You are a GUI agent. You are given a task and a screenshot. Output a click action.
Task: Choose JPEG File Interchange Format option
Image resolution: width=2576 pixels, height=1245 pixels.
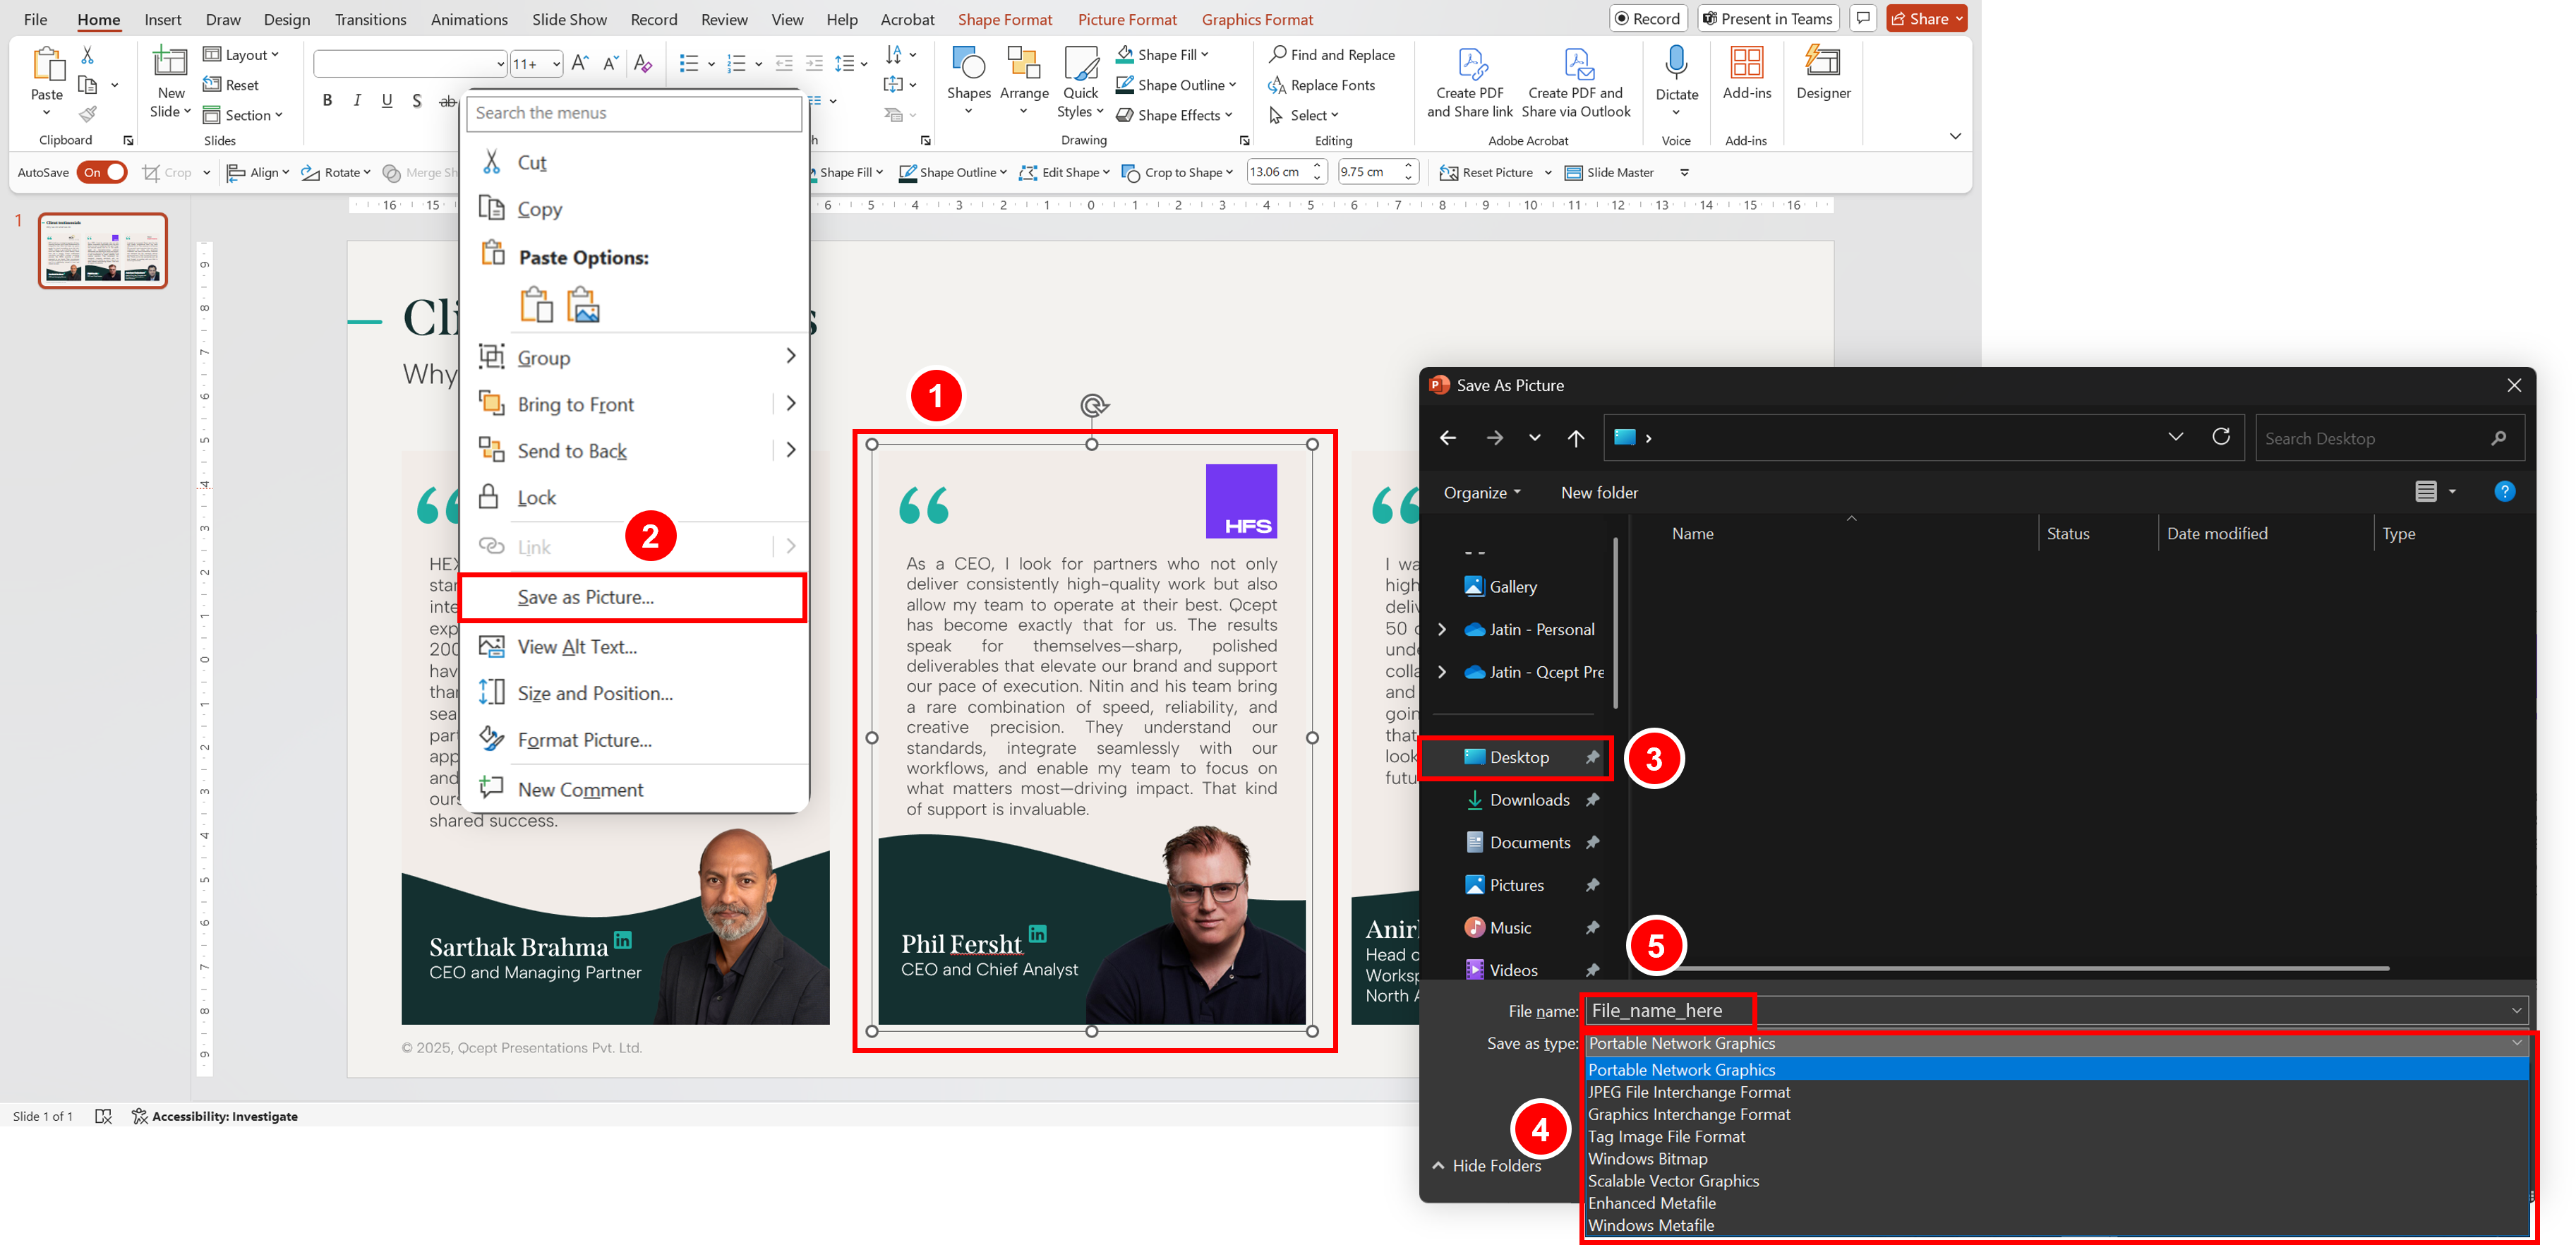[x=1689, y=1092]
